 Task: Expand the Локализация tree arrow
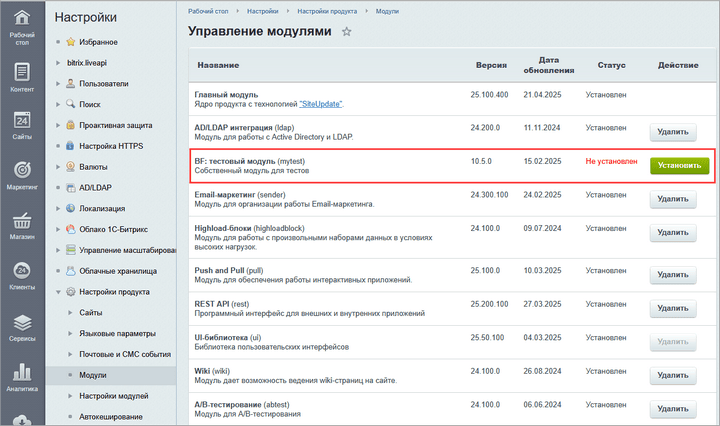click(58, 208)
